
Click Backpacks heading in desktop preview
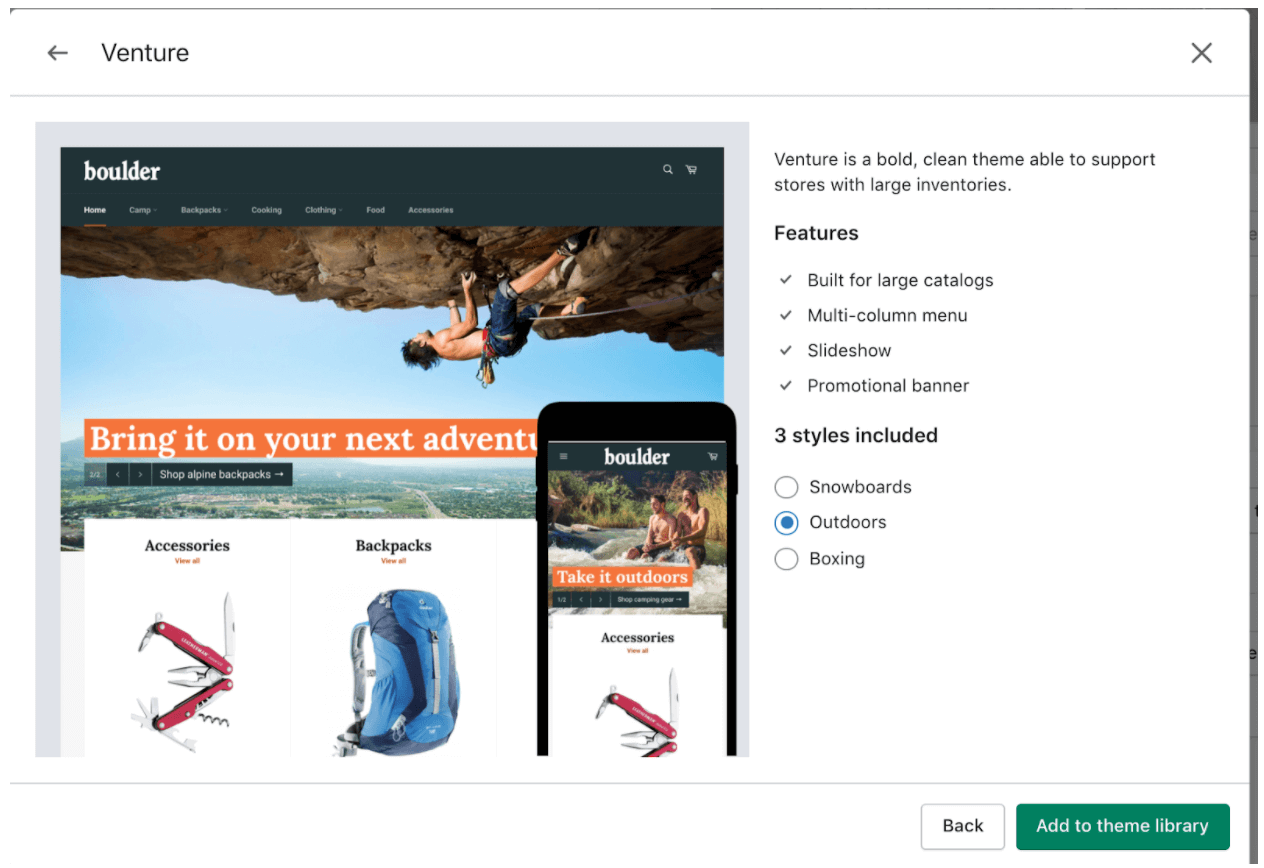click(x=393, y=546)
